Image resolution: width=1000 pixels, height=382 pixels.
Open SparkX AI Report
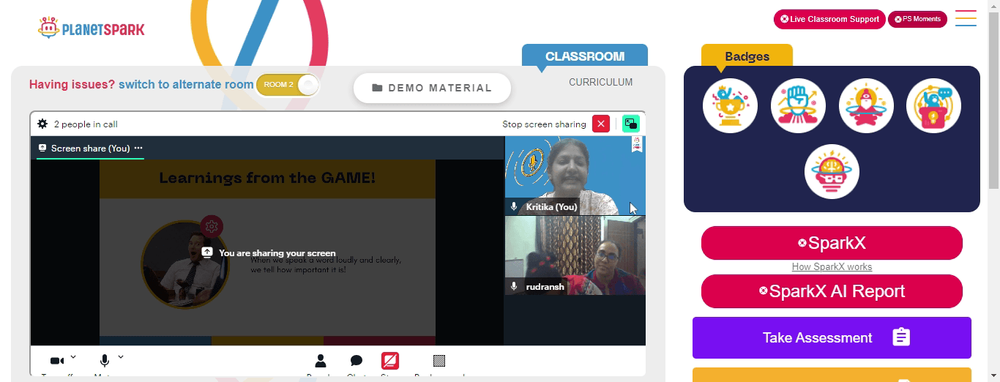coord(832,291)
